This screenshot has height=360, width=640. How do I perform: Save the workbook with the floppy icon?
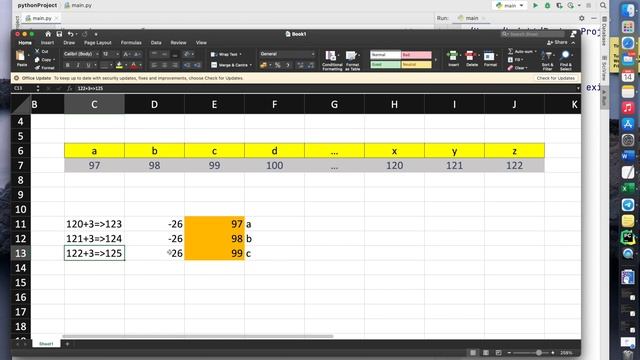(x=59, y=34)
